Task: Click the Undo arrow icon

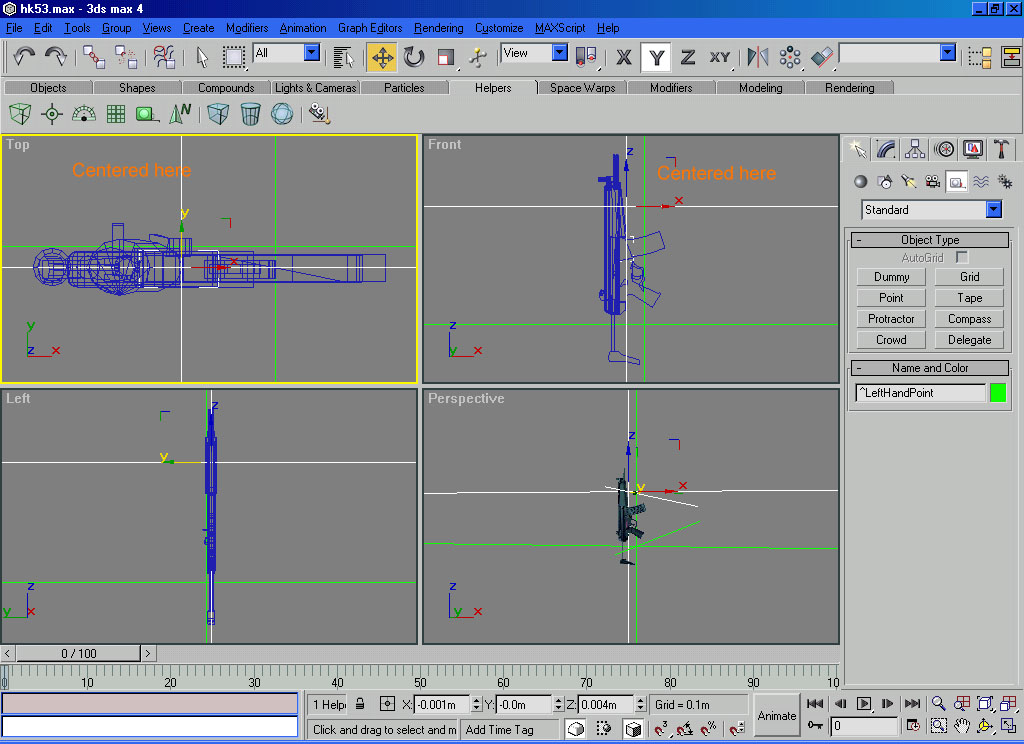Action: (24, 57)
